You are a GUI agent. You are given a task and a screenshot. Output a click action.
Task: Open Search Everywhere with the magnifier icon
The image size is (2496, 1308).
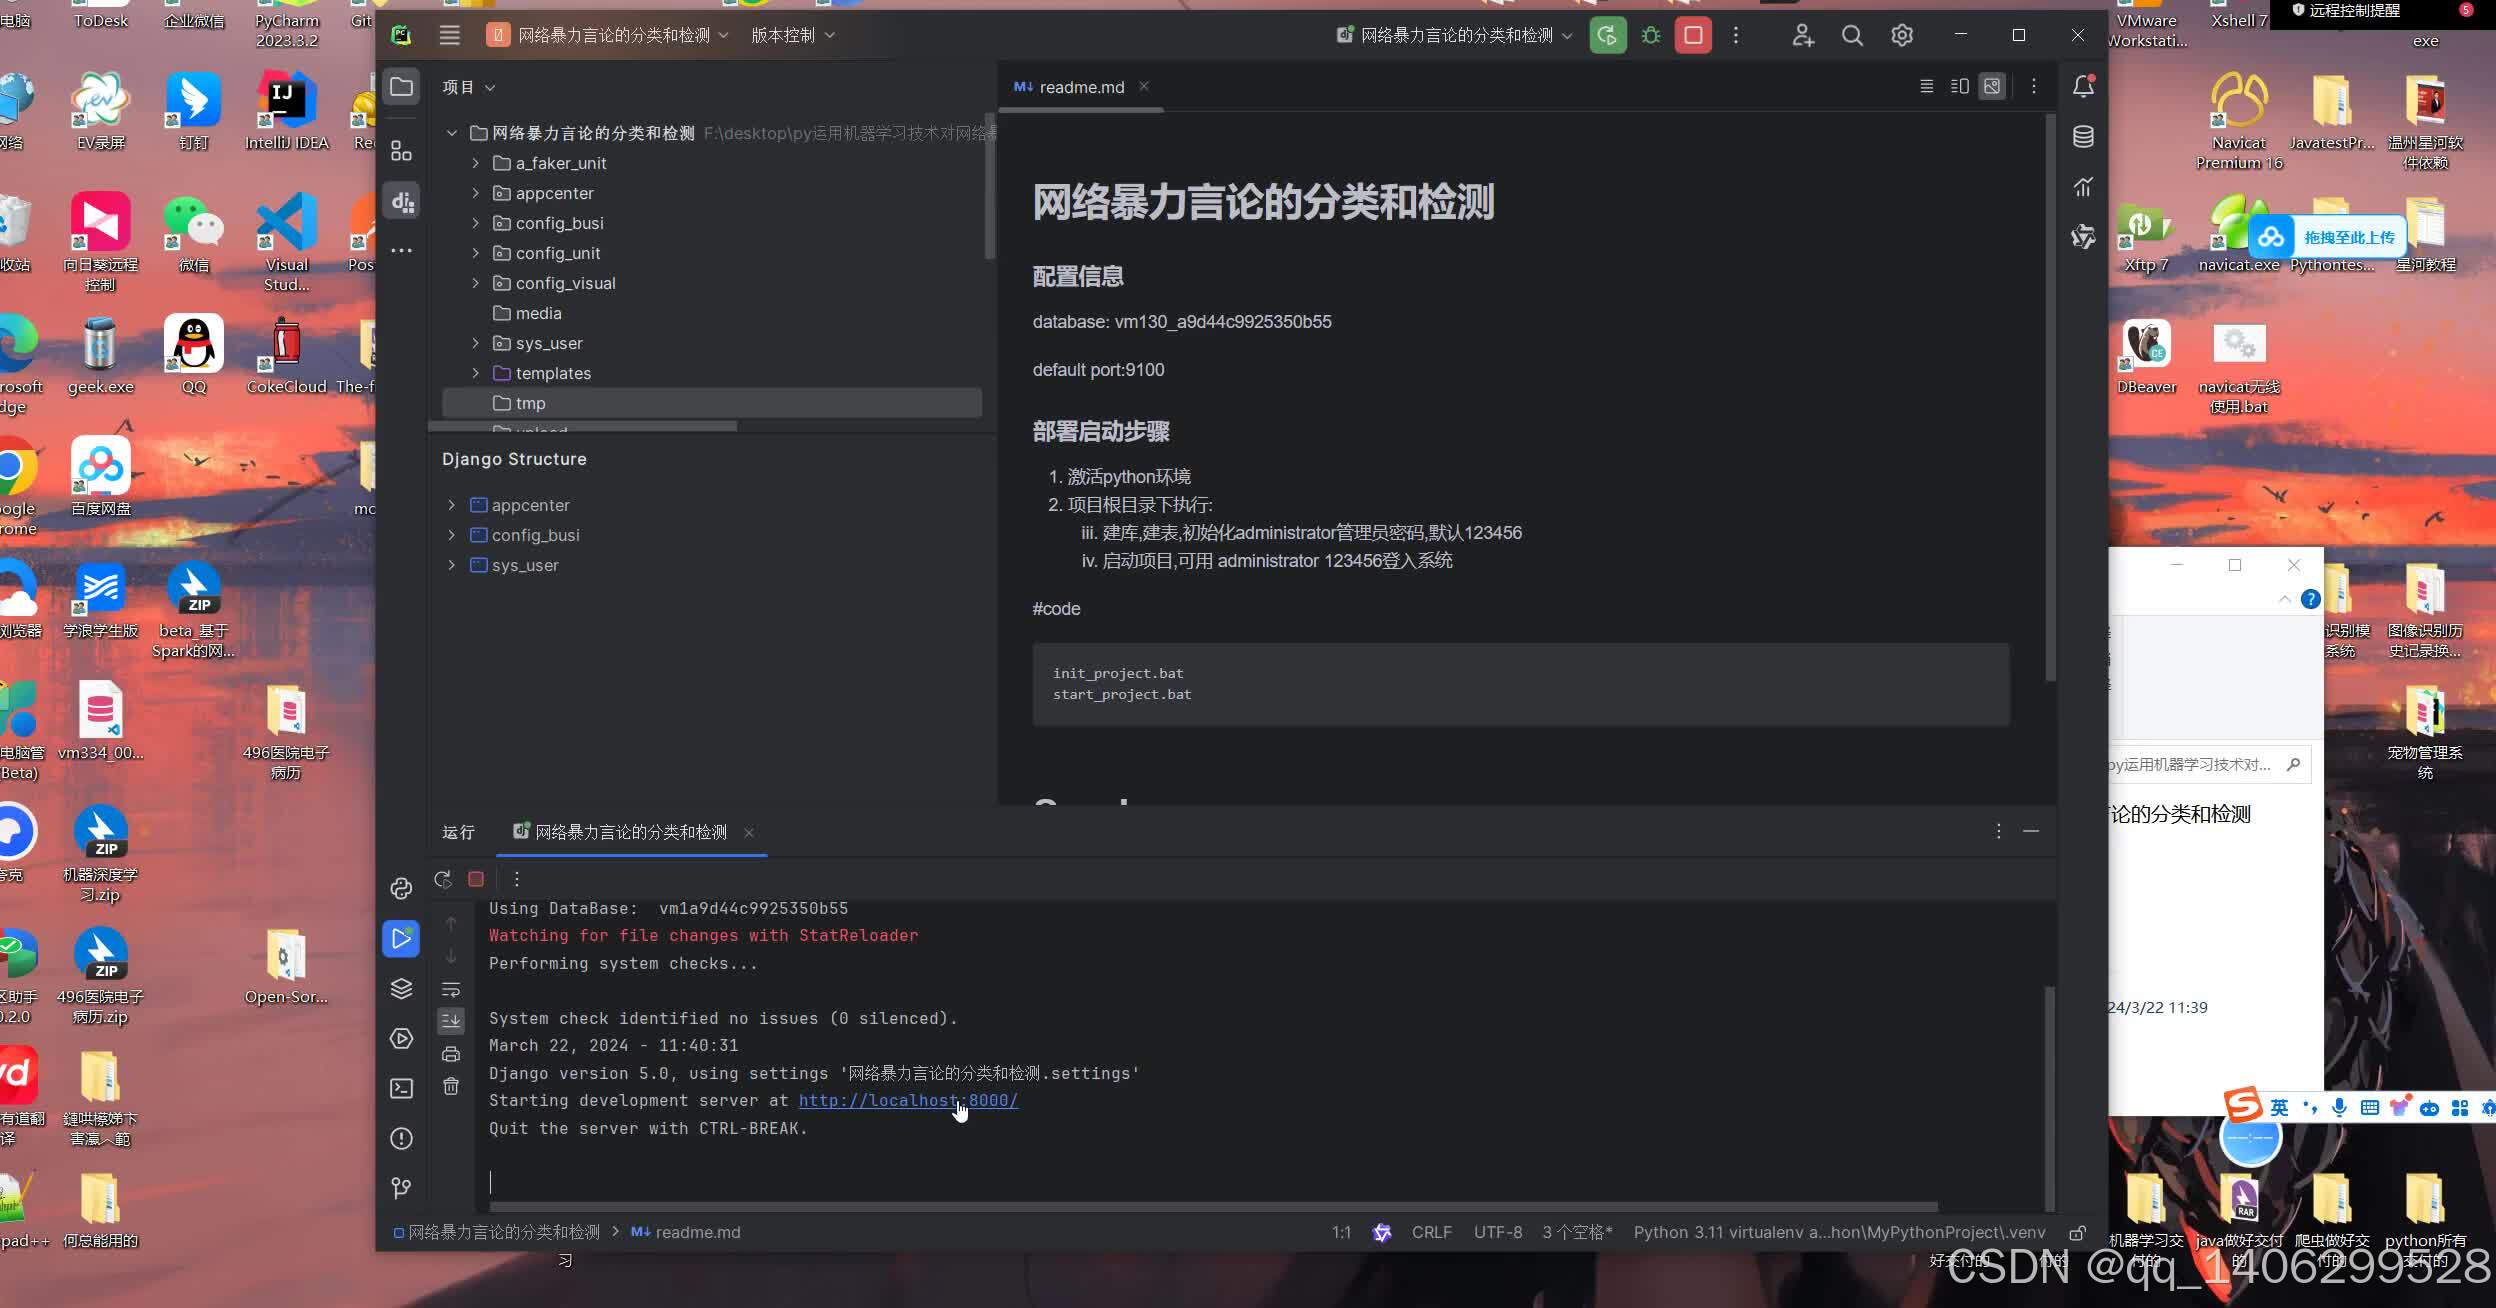(1852, 35)
